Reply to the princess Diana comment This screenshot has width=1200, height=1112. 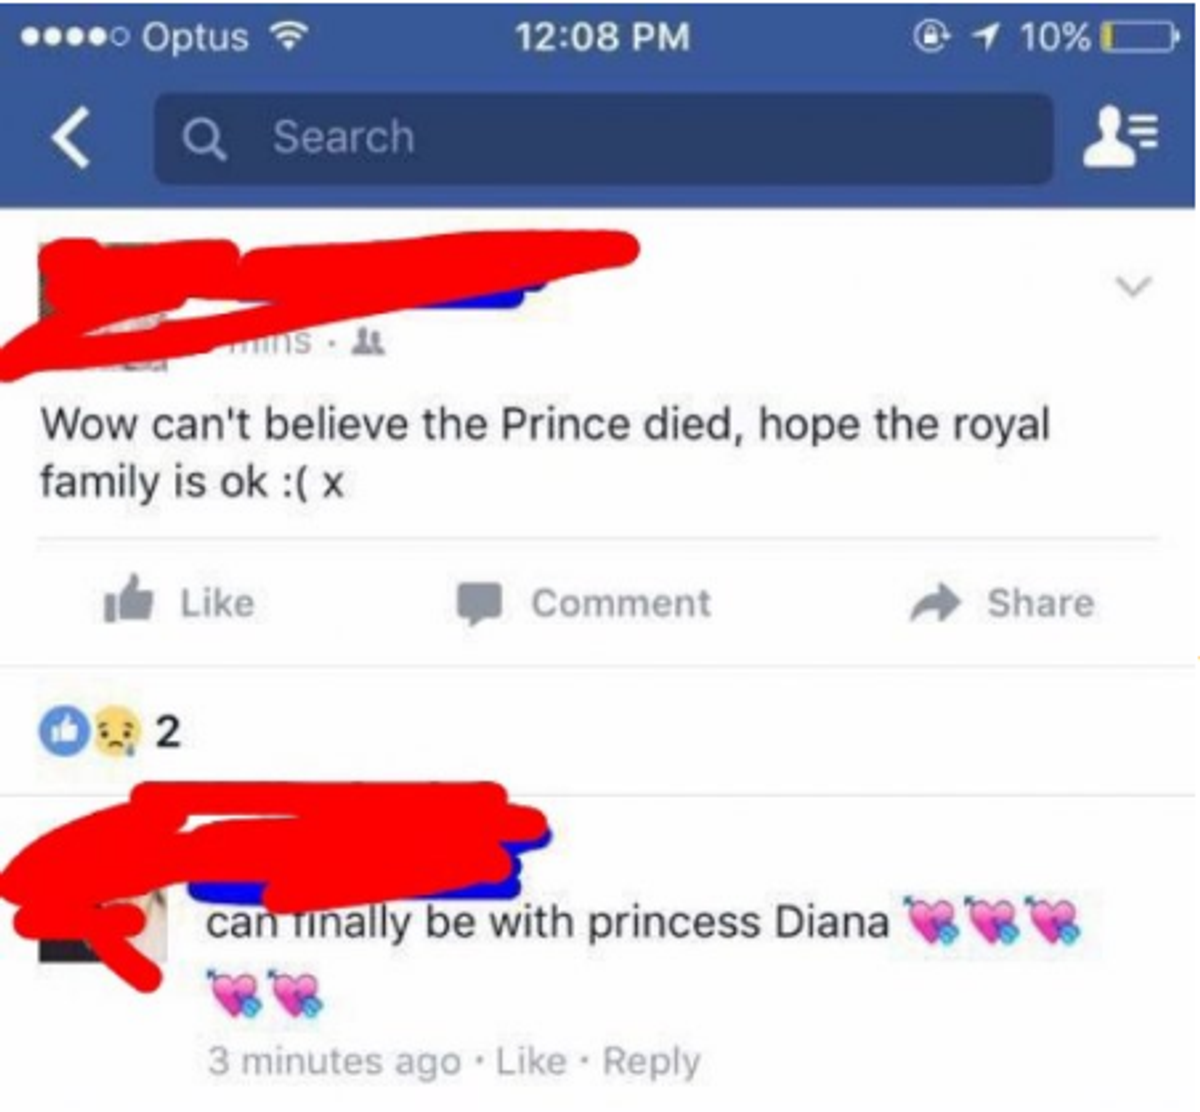click(x=651, y=1061)
